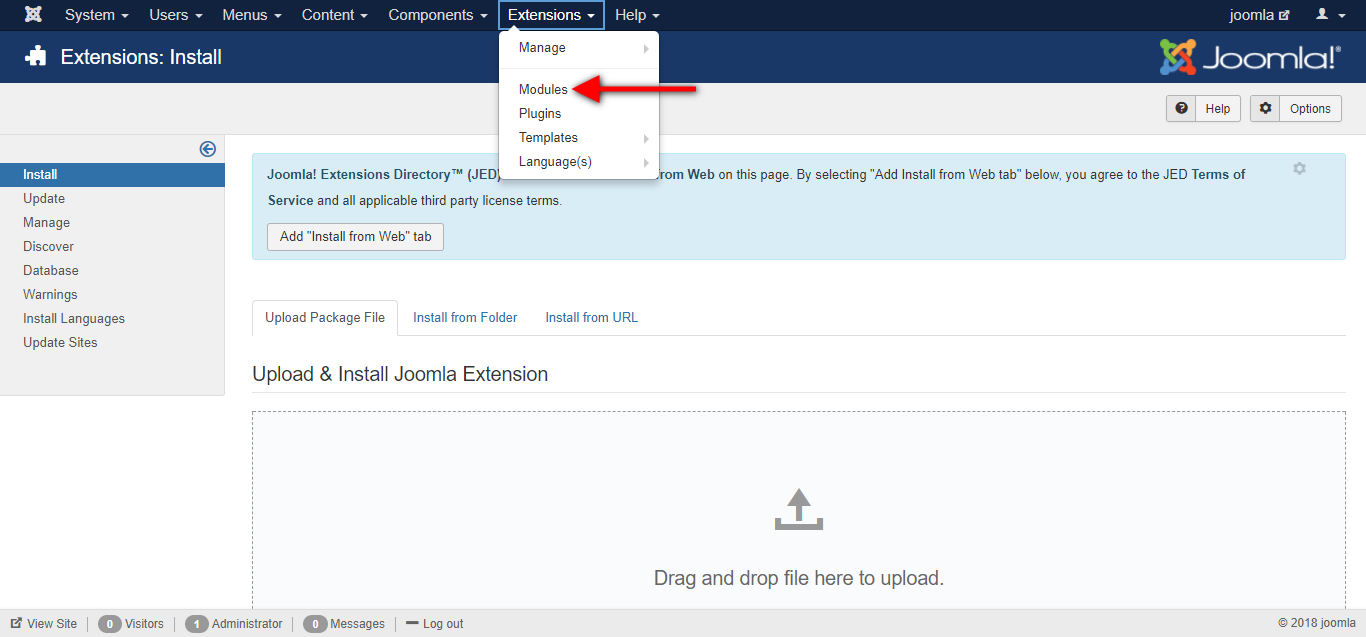The width and height of the screenshot is (1366, 637).
Task: Click View Site in the status bar
Action: [x=44, y=624]
